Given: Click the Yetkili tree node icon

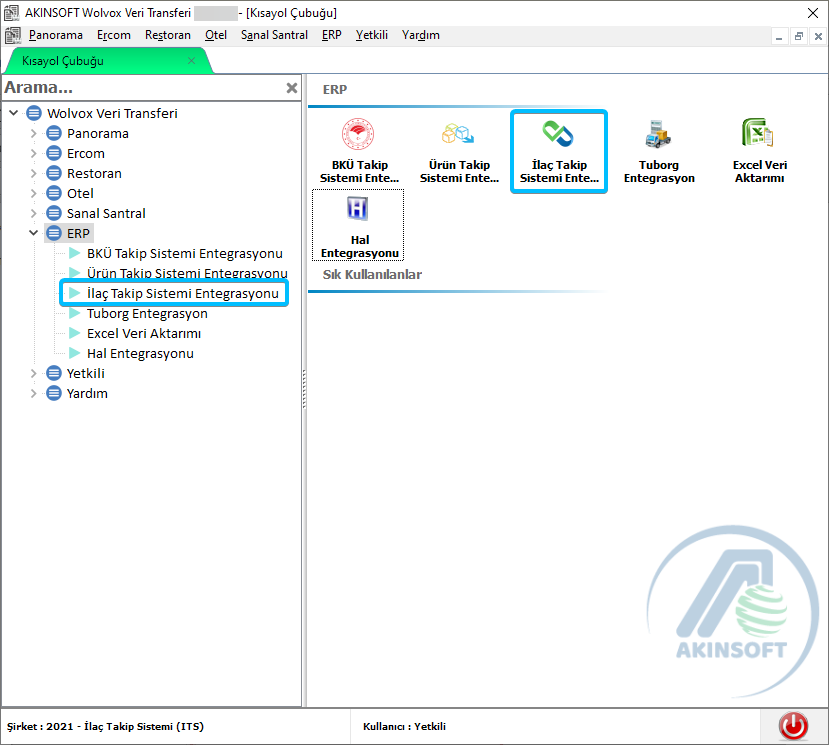Looking at the screenshot, I should coord(54,373).
